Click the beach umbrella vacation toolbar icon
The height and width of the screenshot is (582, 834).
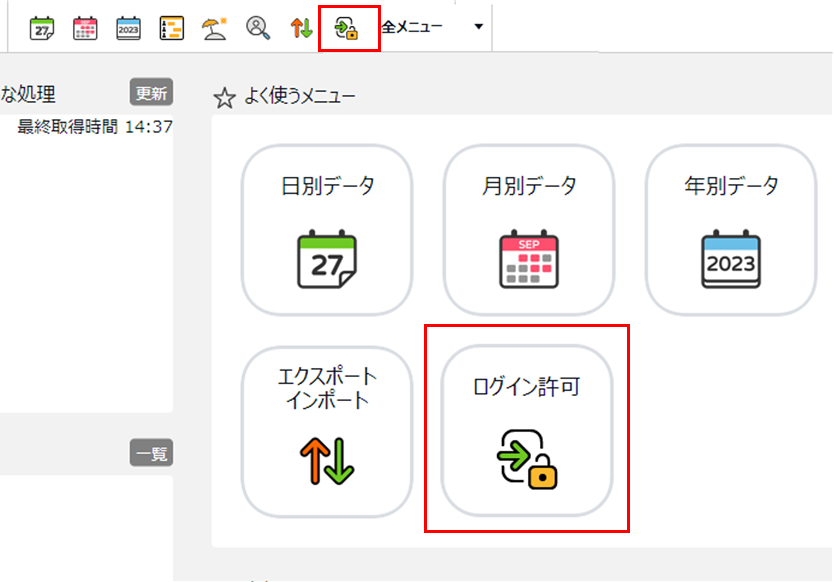(214, 28)
